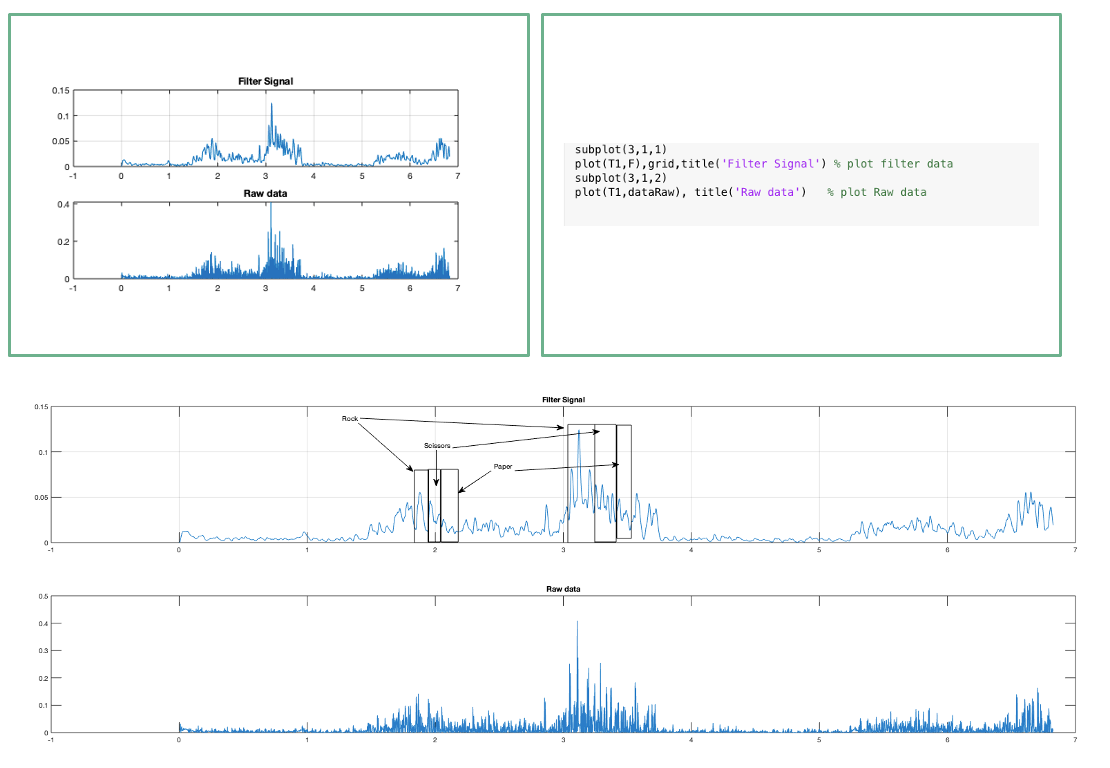Screen dimensions: 1110x768
Task: Click the green comment '% plot filter data'
Action: click(x=893, y=163)
